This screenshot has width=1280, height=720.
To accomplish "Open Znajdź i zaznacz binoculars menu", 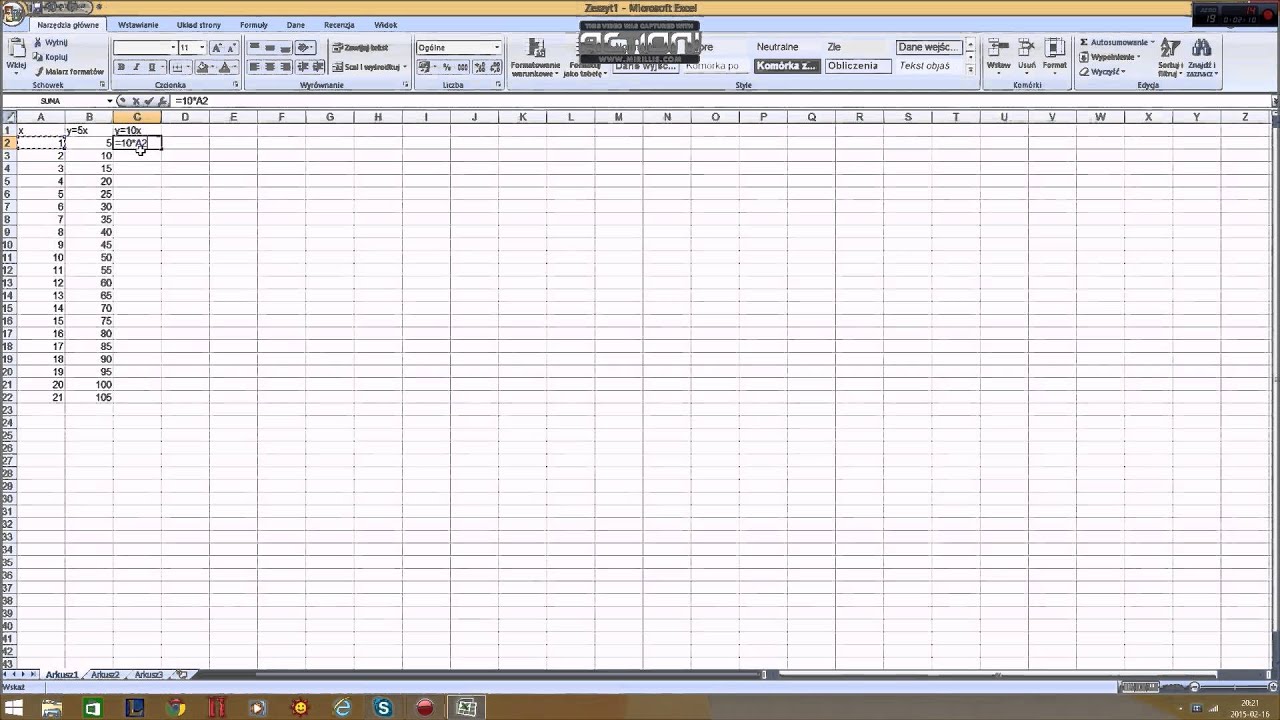I will coord(1202,58).
